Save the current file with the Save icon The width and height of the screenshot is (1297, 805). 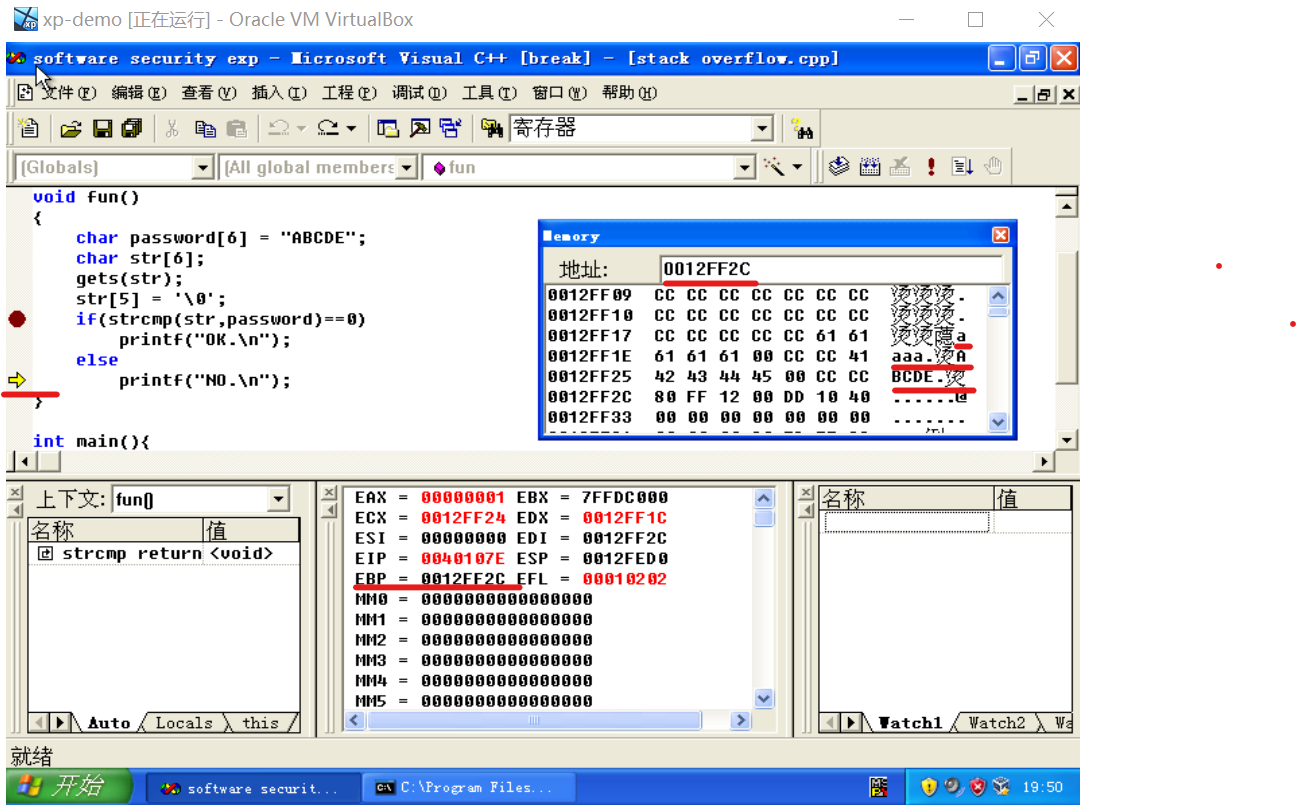point(103,128)
